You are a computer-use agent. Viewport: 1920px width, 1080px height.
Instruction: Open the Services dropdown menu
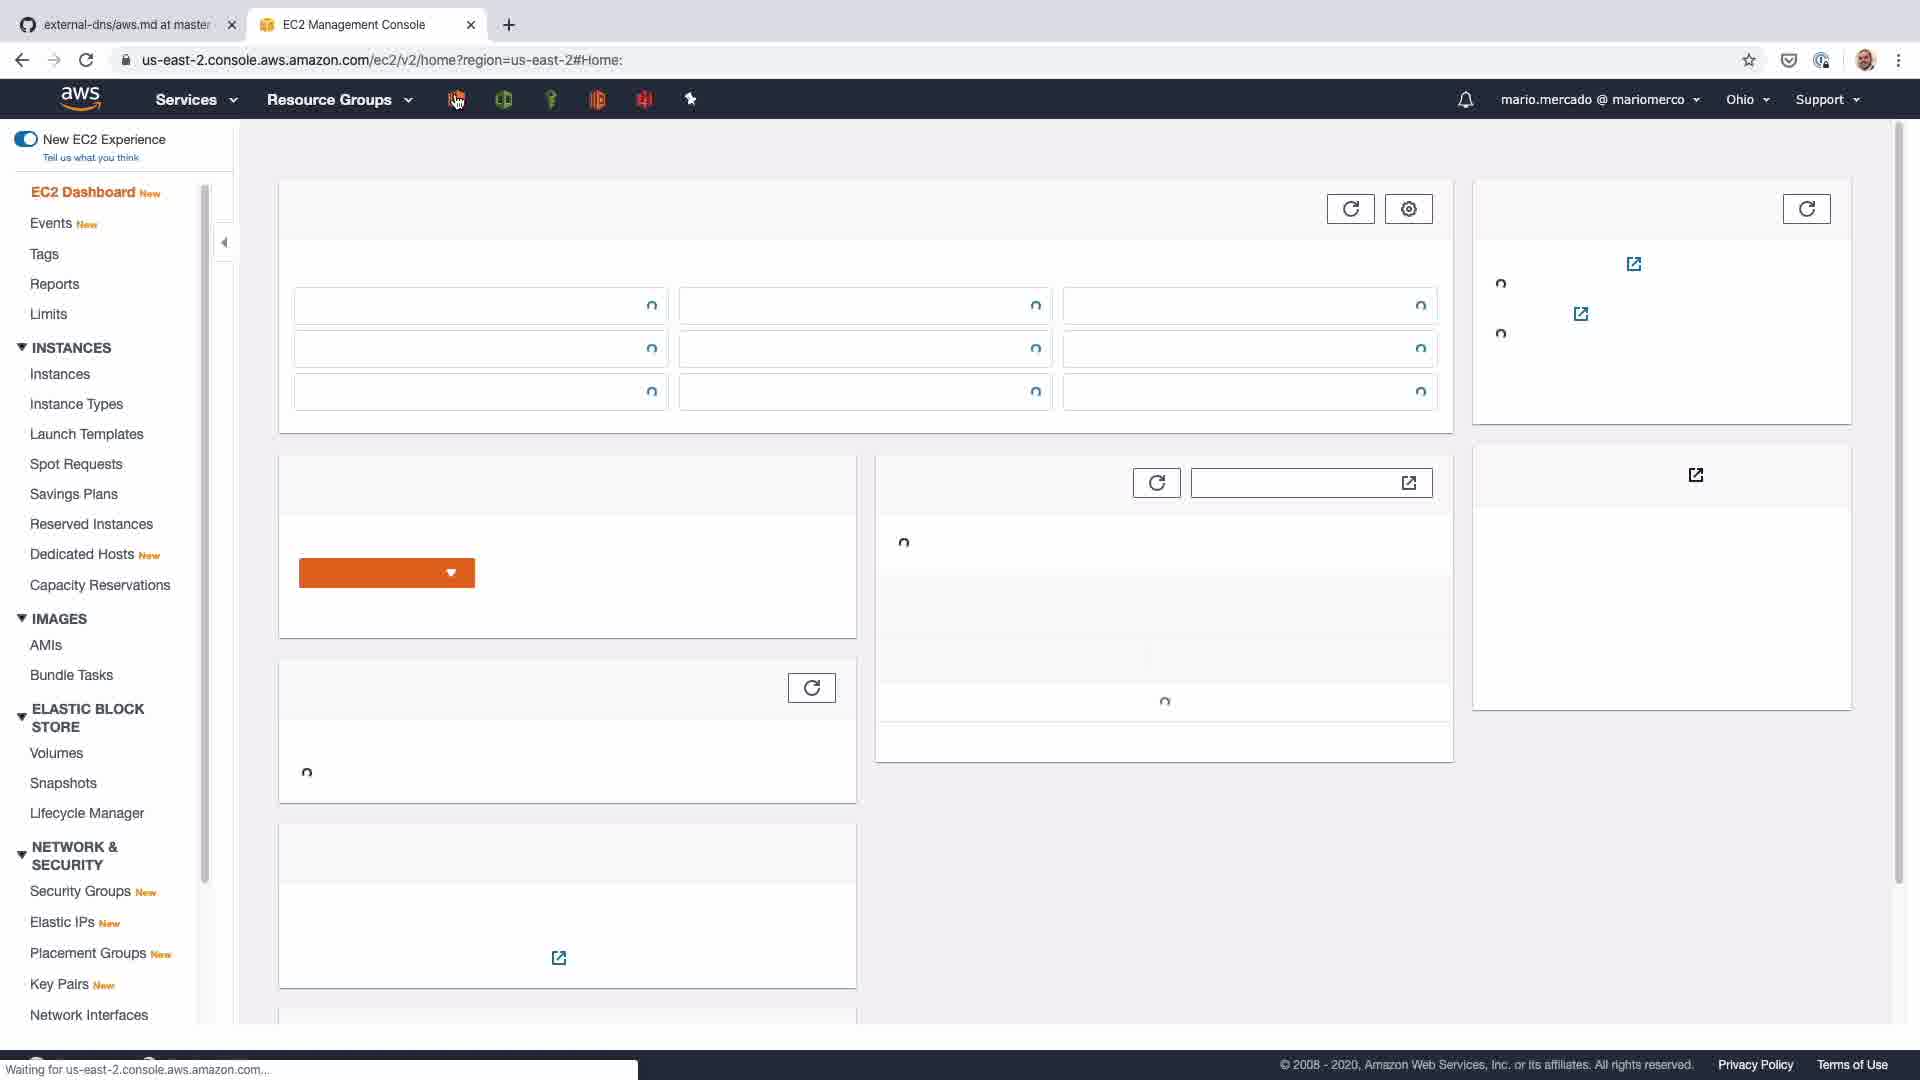pos(196,100)
